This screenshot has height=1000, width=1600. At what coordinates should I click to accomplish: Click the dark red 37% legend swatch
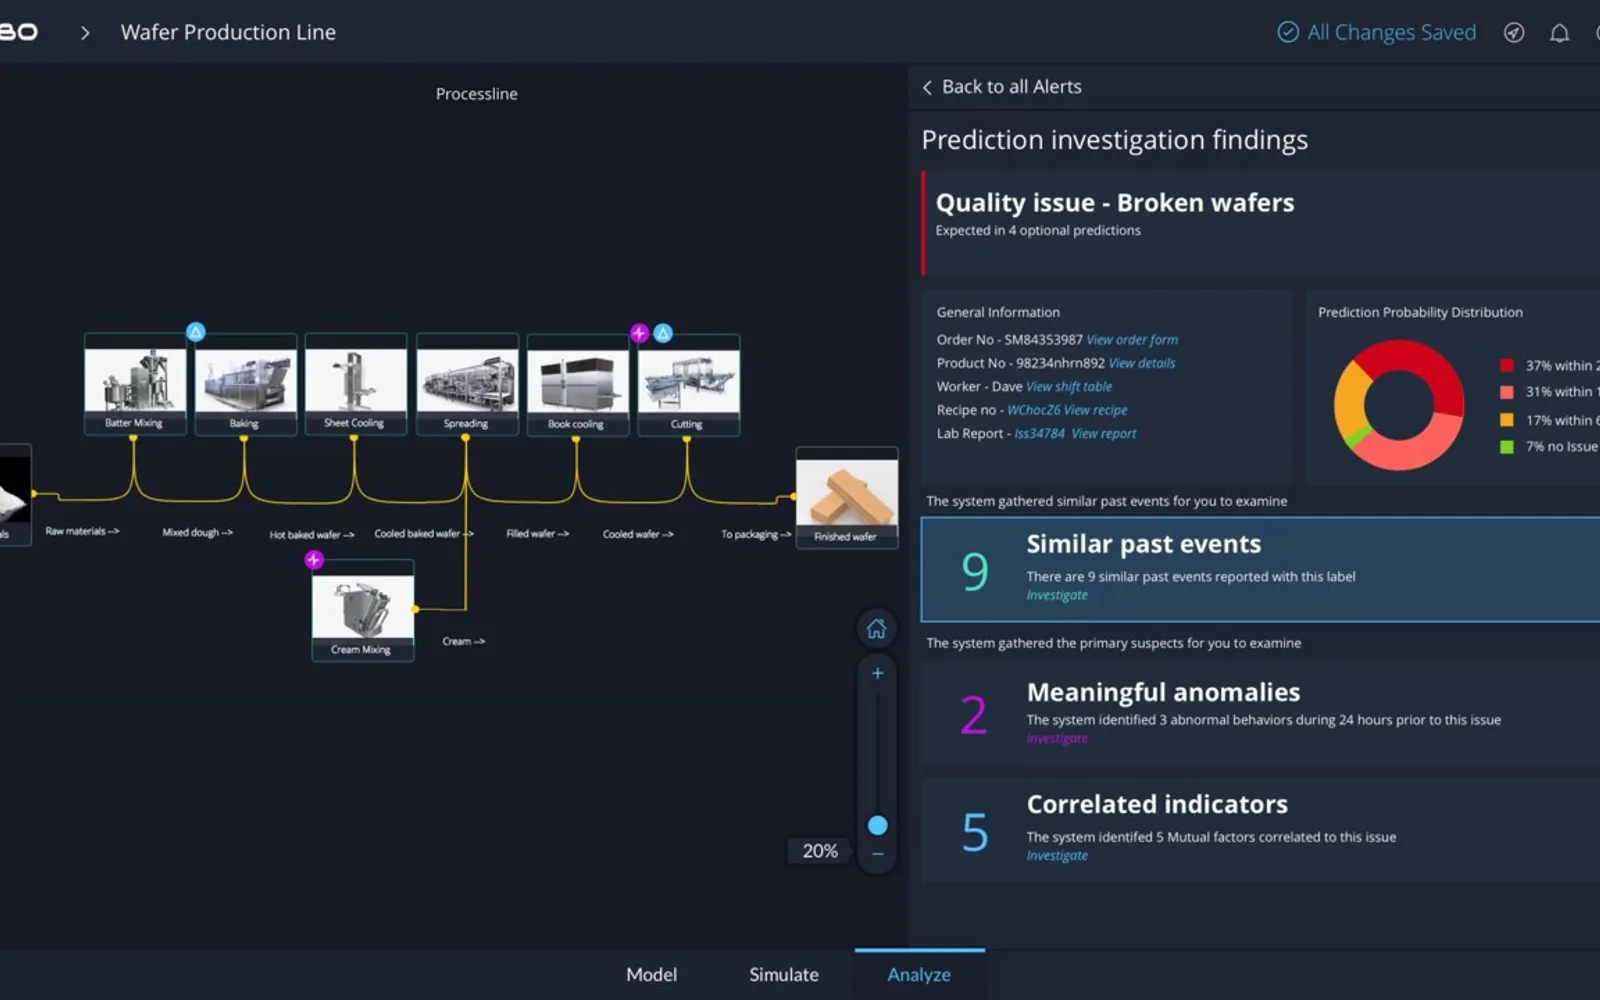(1507, 366)
